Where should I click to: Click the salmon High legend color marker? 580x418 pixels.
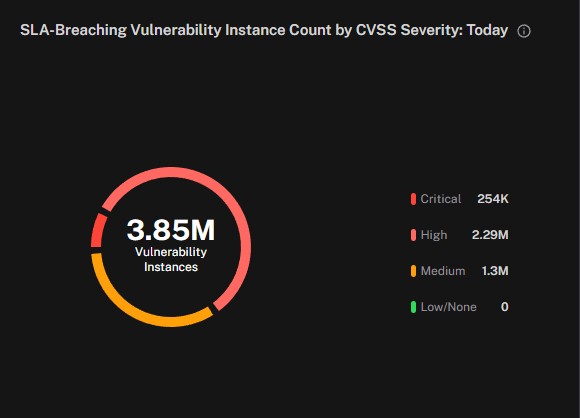coord(413,235)
